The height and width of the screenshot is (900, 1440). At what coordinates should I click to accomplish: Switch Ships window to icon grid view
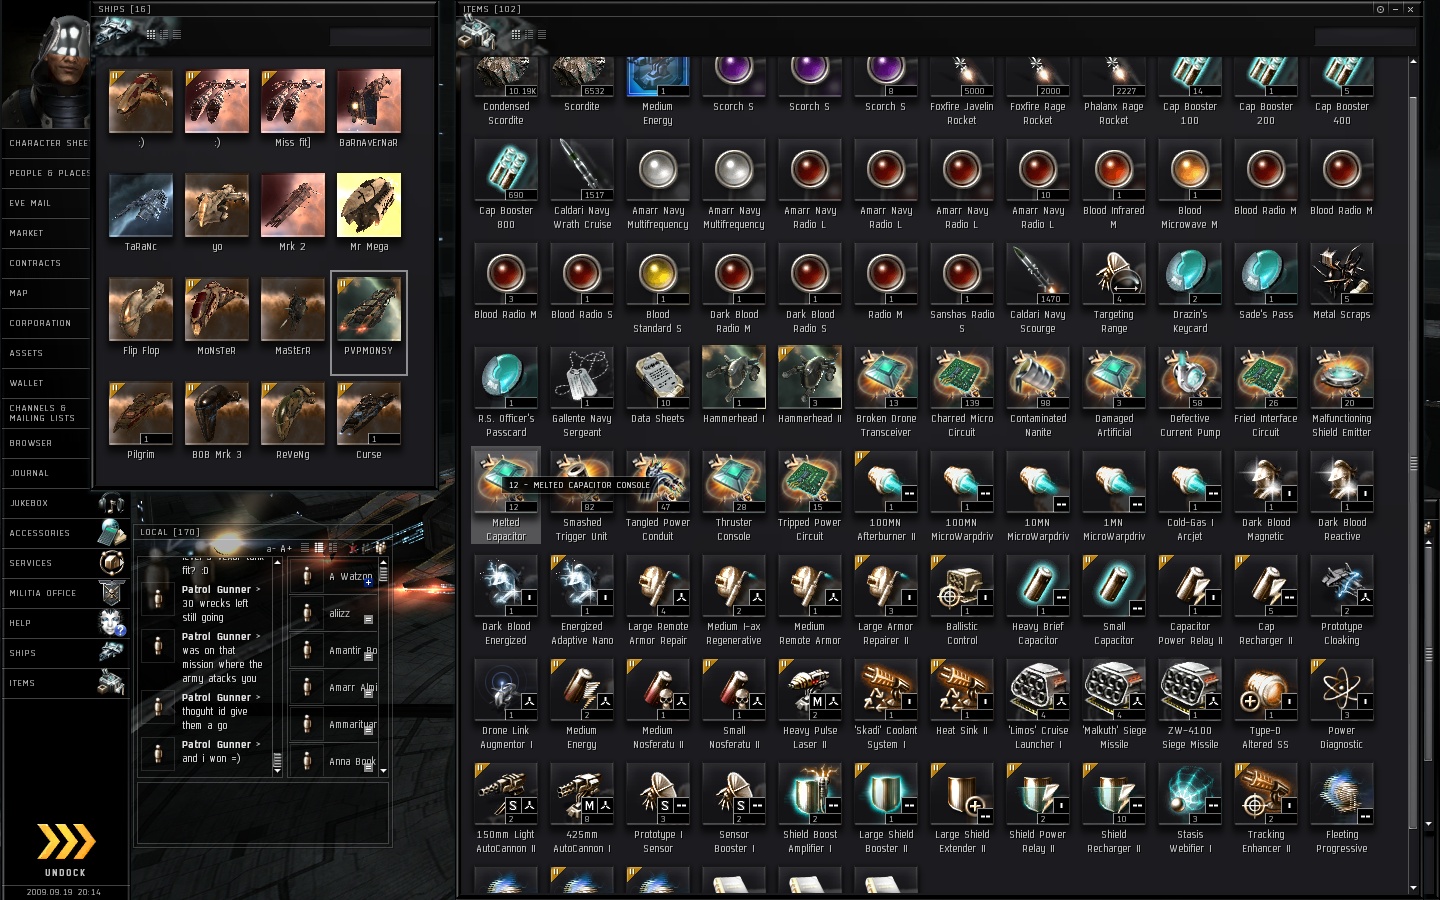pos(151,34)
